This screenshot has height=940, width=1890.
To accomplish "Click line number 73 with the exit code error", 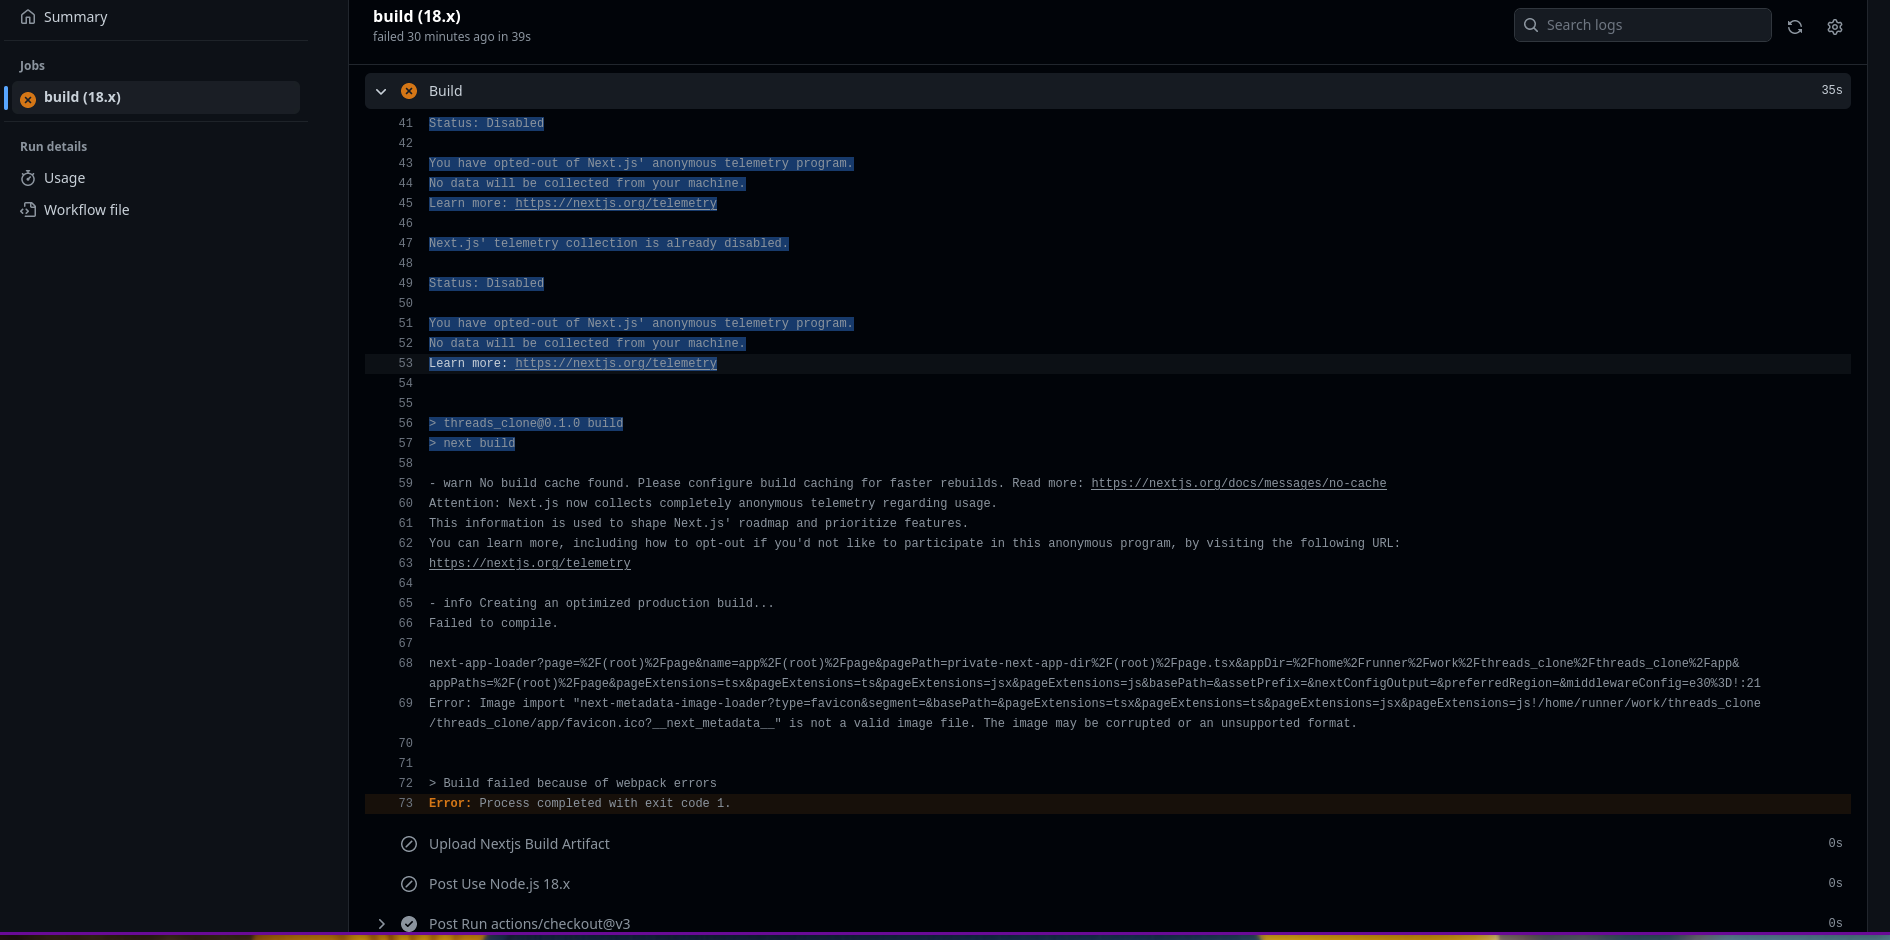I will pos(405,803).
